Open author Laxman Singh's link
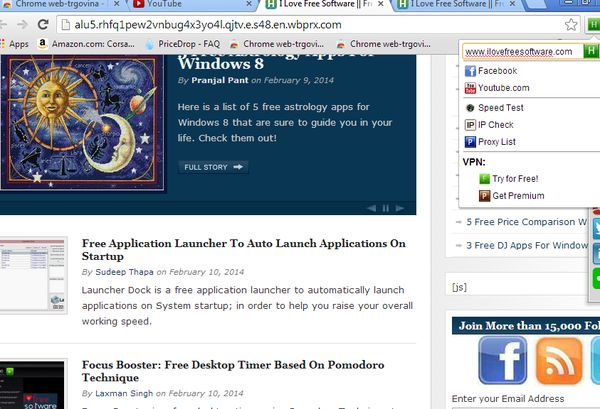The height and width of the screenshot is (409, 600). pos(124,393)
